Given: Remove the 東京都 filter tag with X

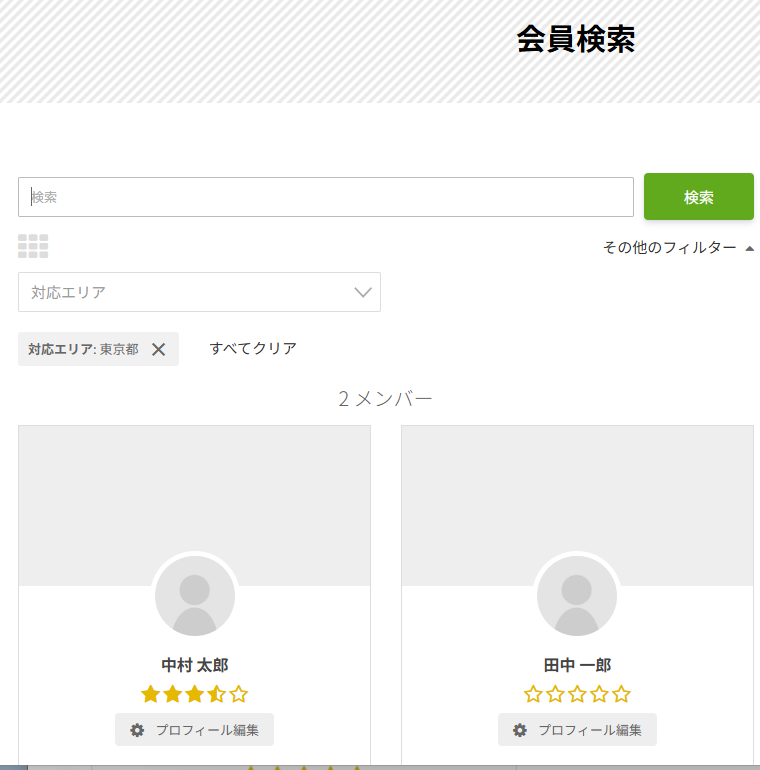Looking at the screenshot, I should [158, 349].
